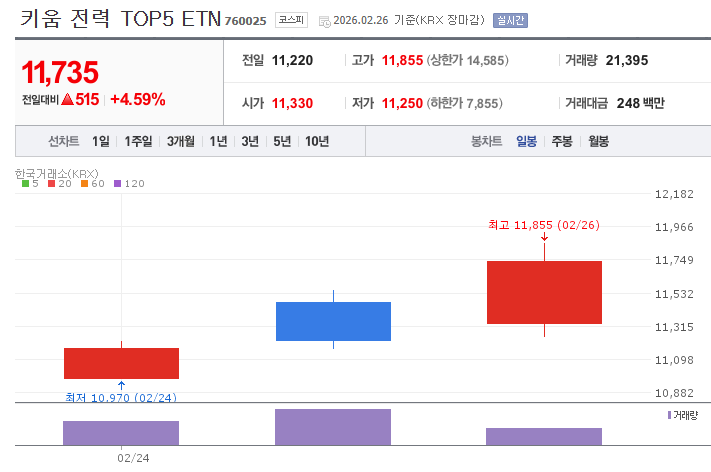
Task: Select the 1년 line chart period
Action: [218, 141]
